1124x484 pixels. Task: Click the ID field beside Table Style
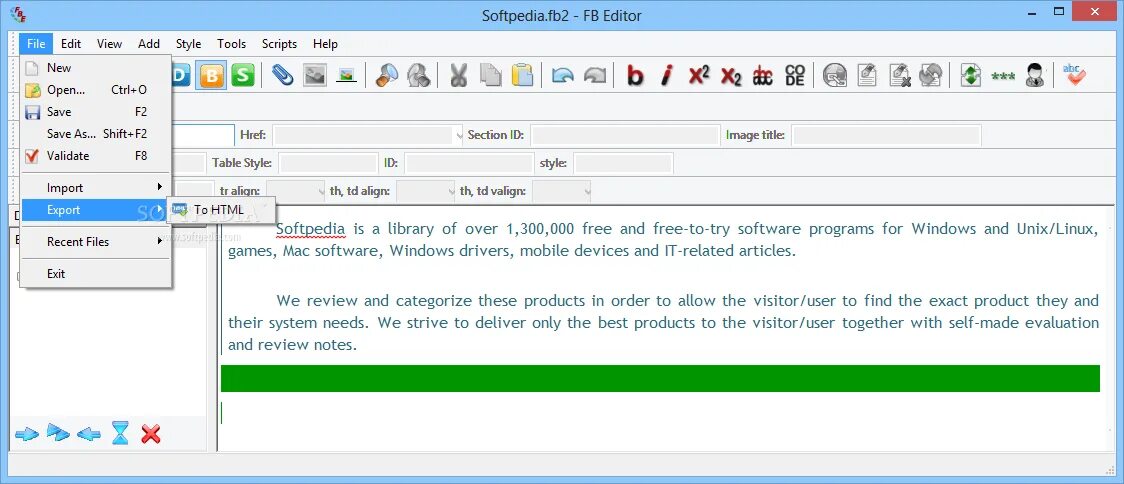click(470, 163)
